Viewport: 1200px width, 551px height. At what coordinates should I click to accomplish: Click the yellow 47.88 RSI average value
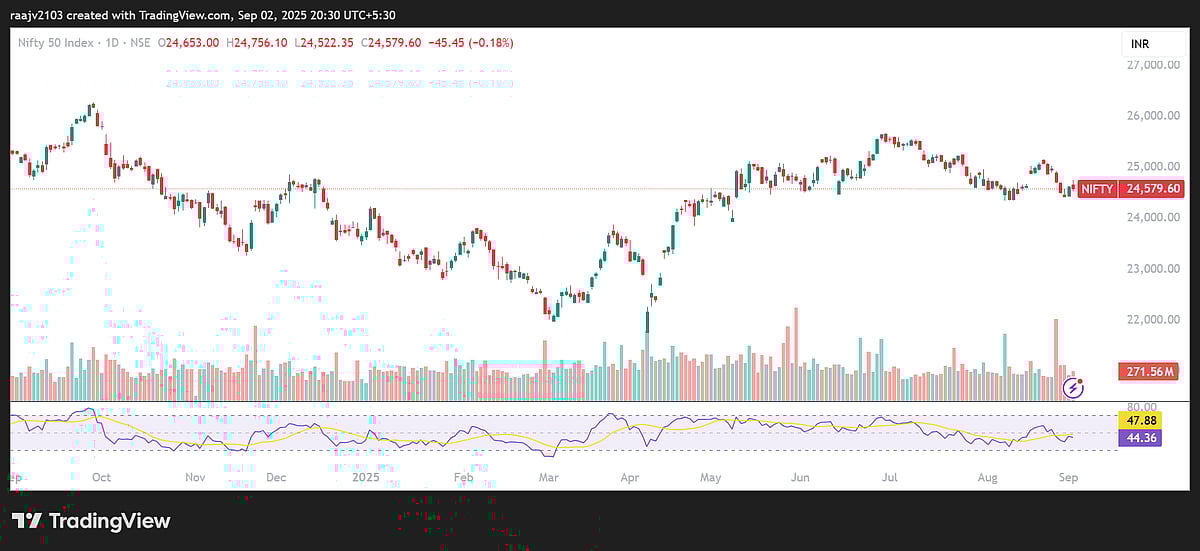tap(1139, 422)
